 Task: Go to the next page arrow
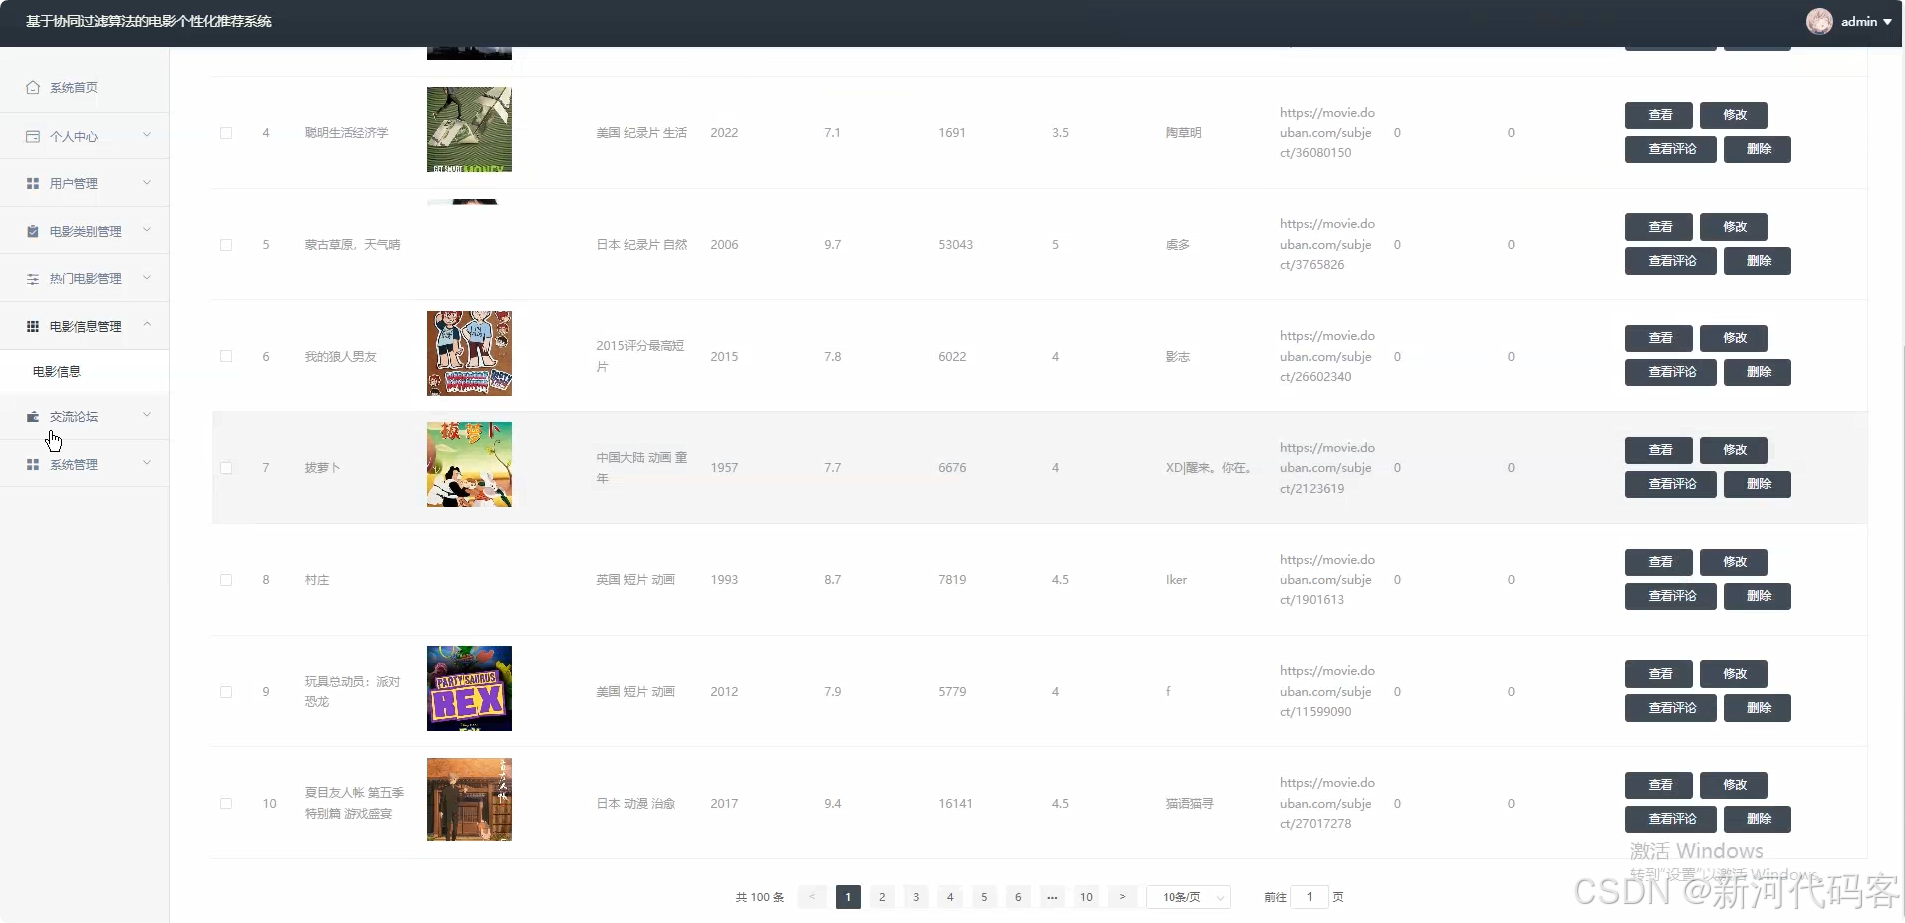tap(1122, 897)
